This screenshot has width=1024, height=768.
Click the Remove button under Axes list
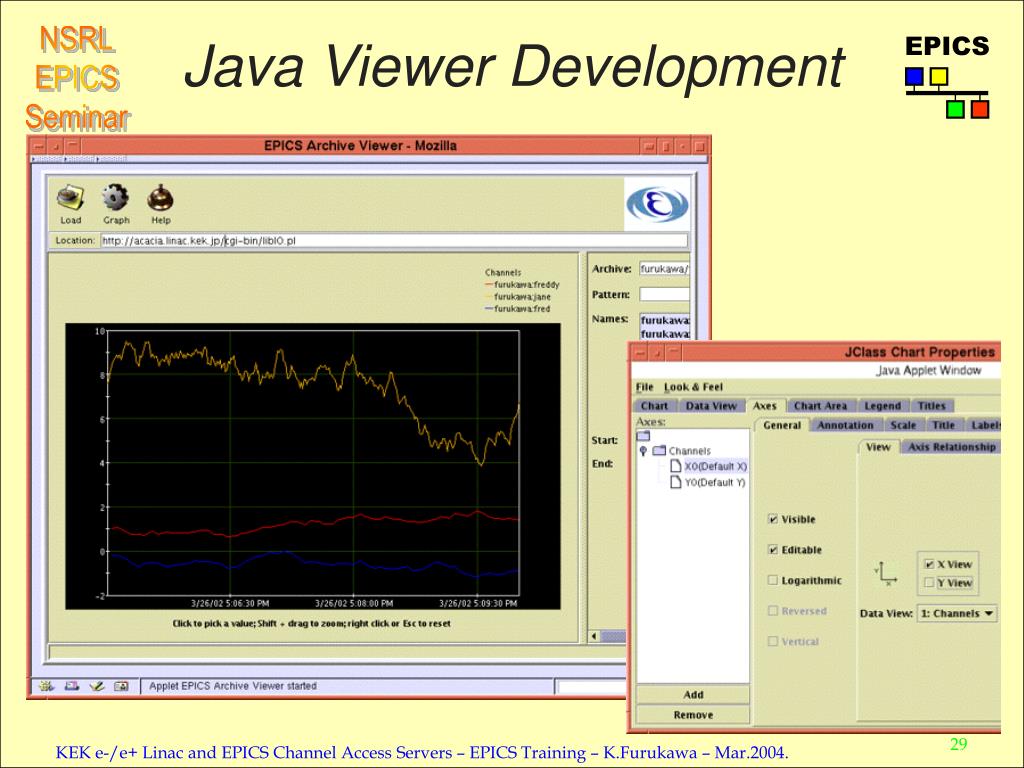(693, 715)
